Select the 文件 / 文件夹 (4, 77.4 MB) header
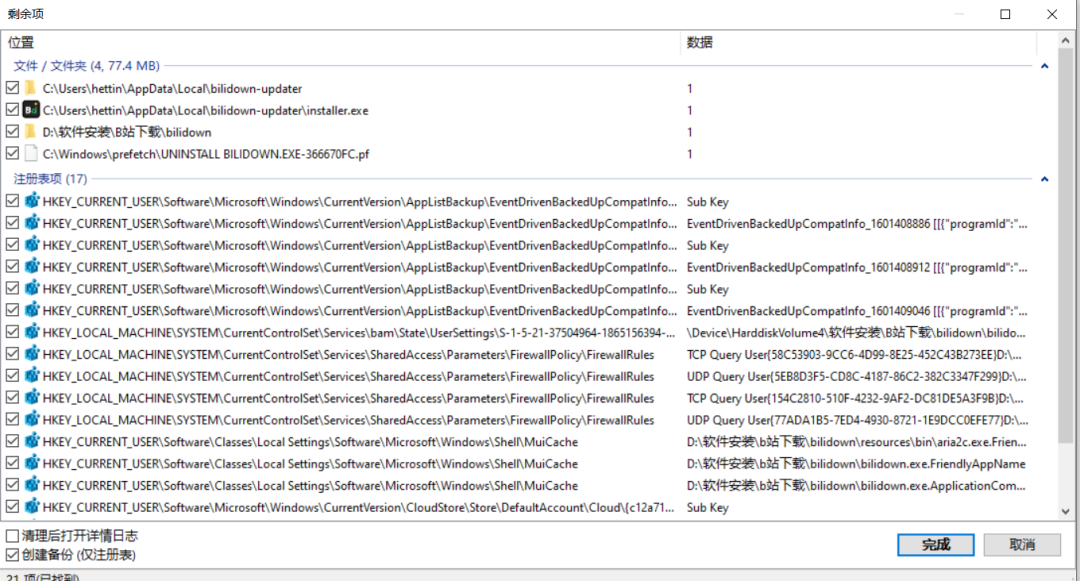1080x581 pixels. 87,66
